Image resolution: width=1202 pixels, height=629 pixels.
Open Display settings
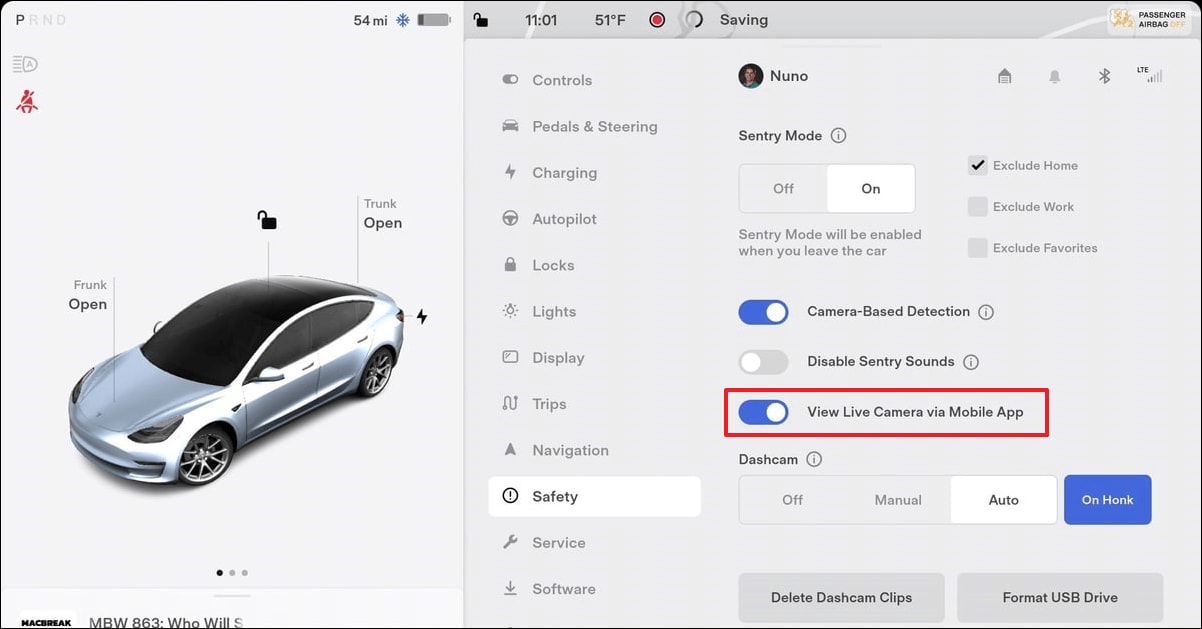click(x=595, y=358)
